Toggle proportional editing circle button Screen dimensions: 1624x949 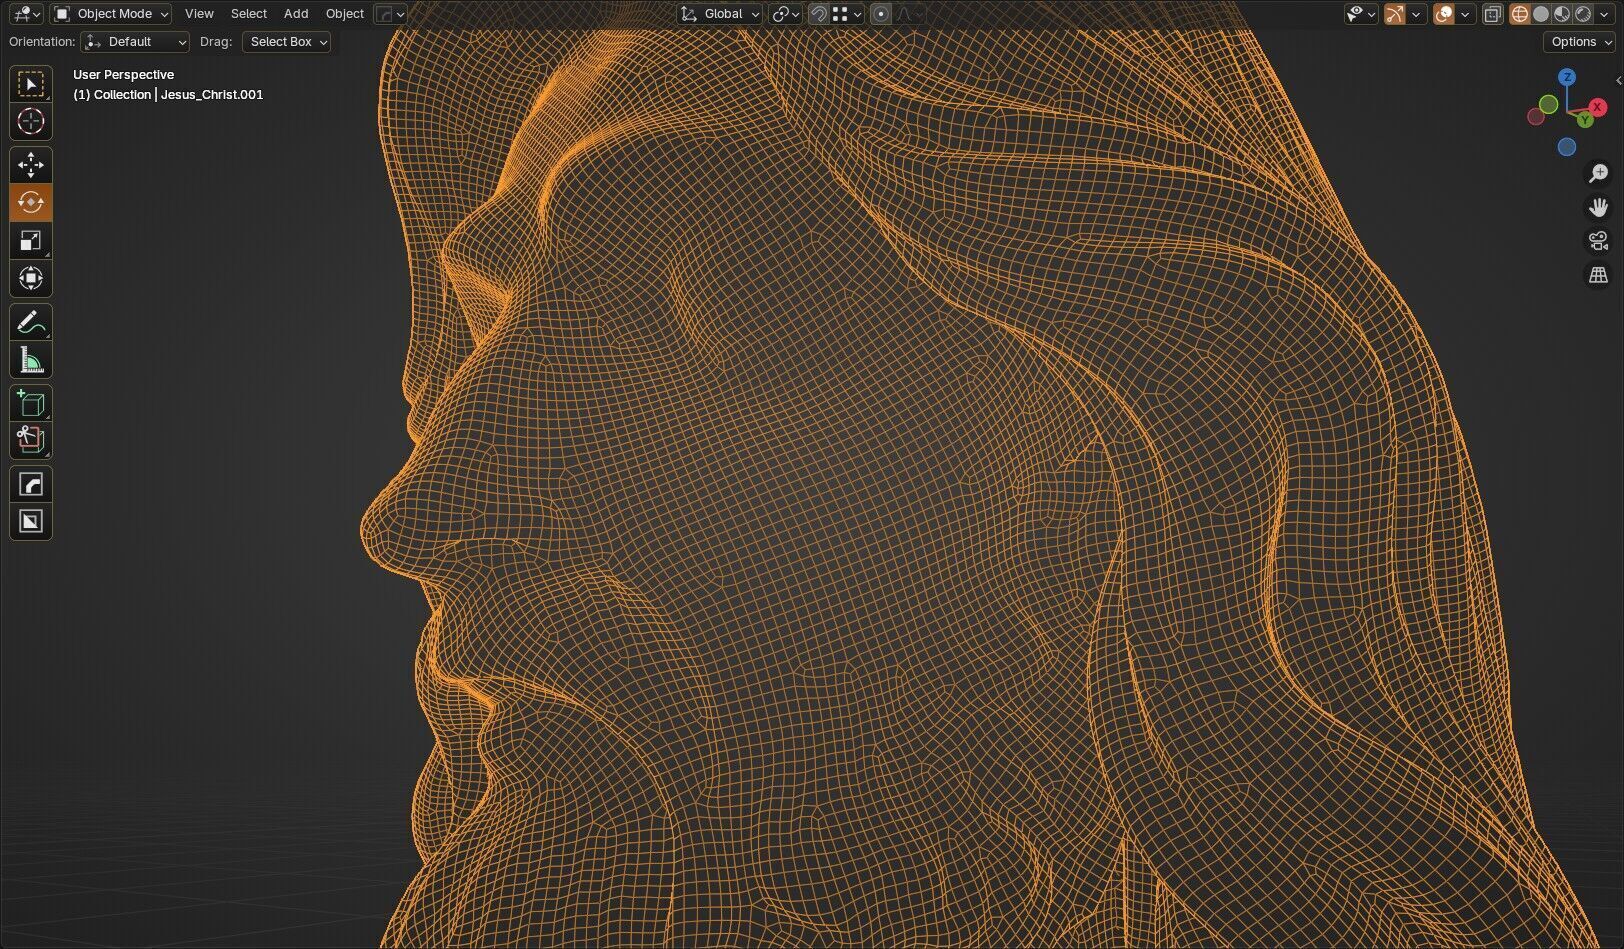(x=881, y=14)
